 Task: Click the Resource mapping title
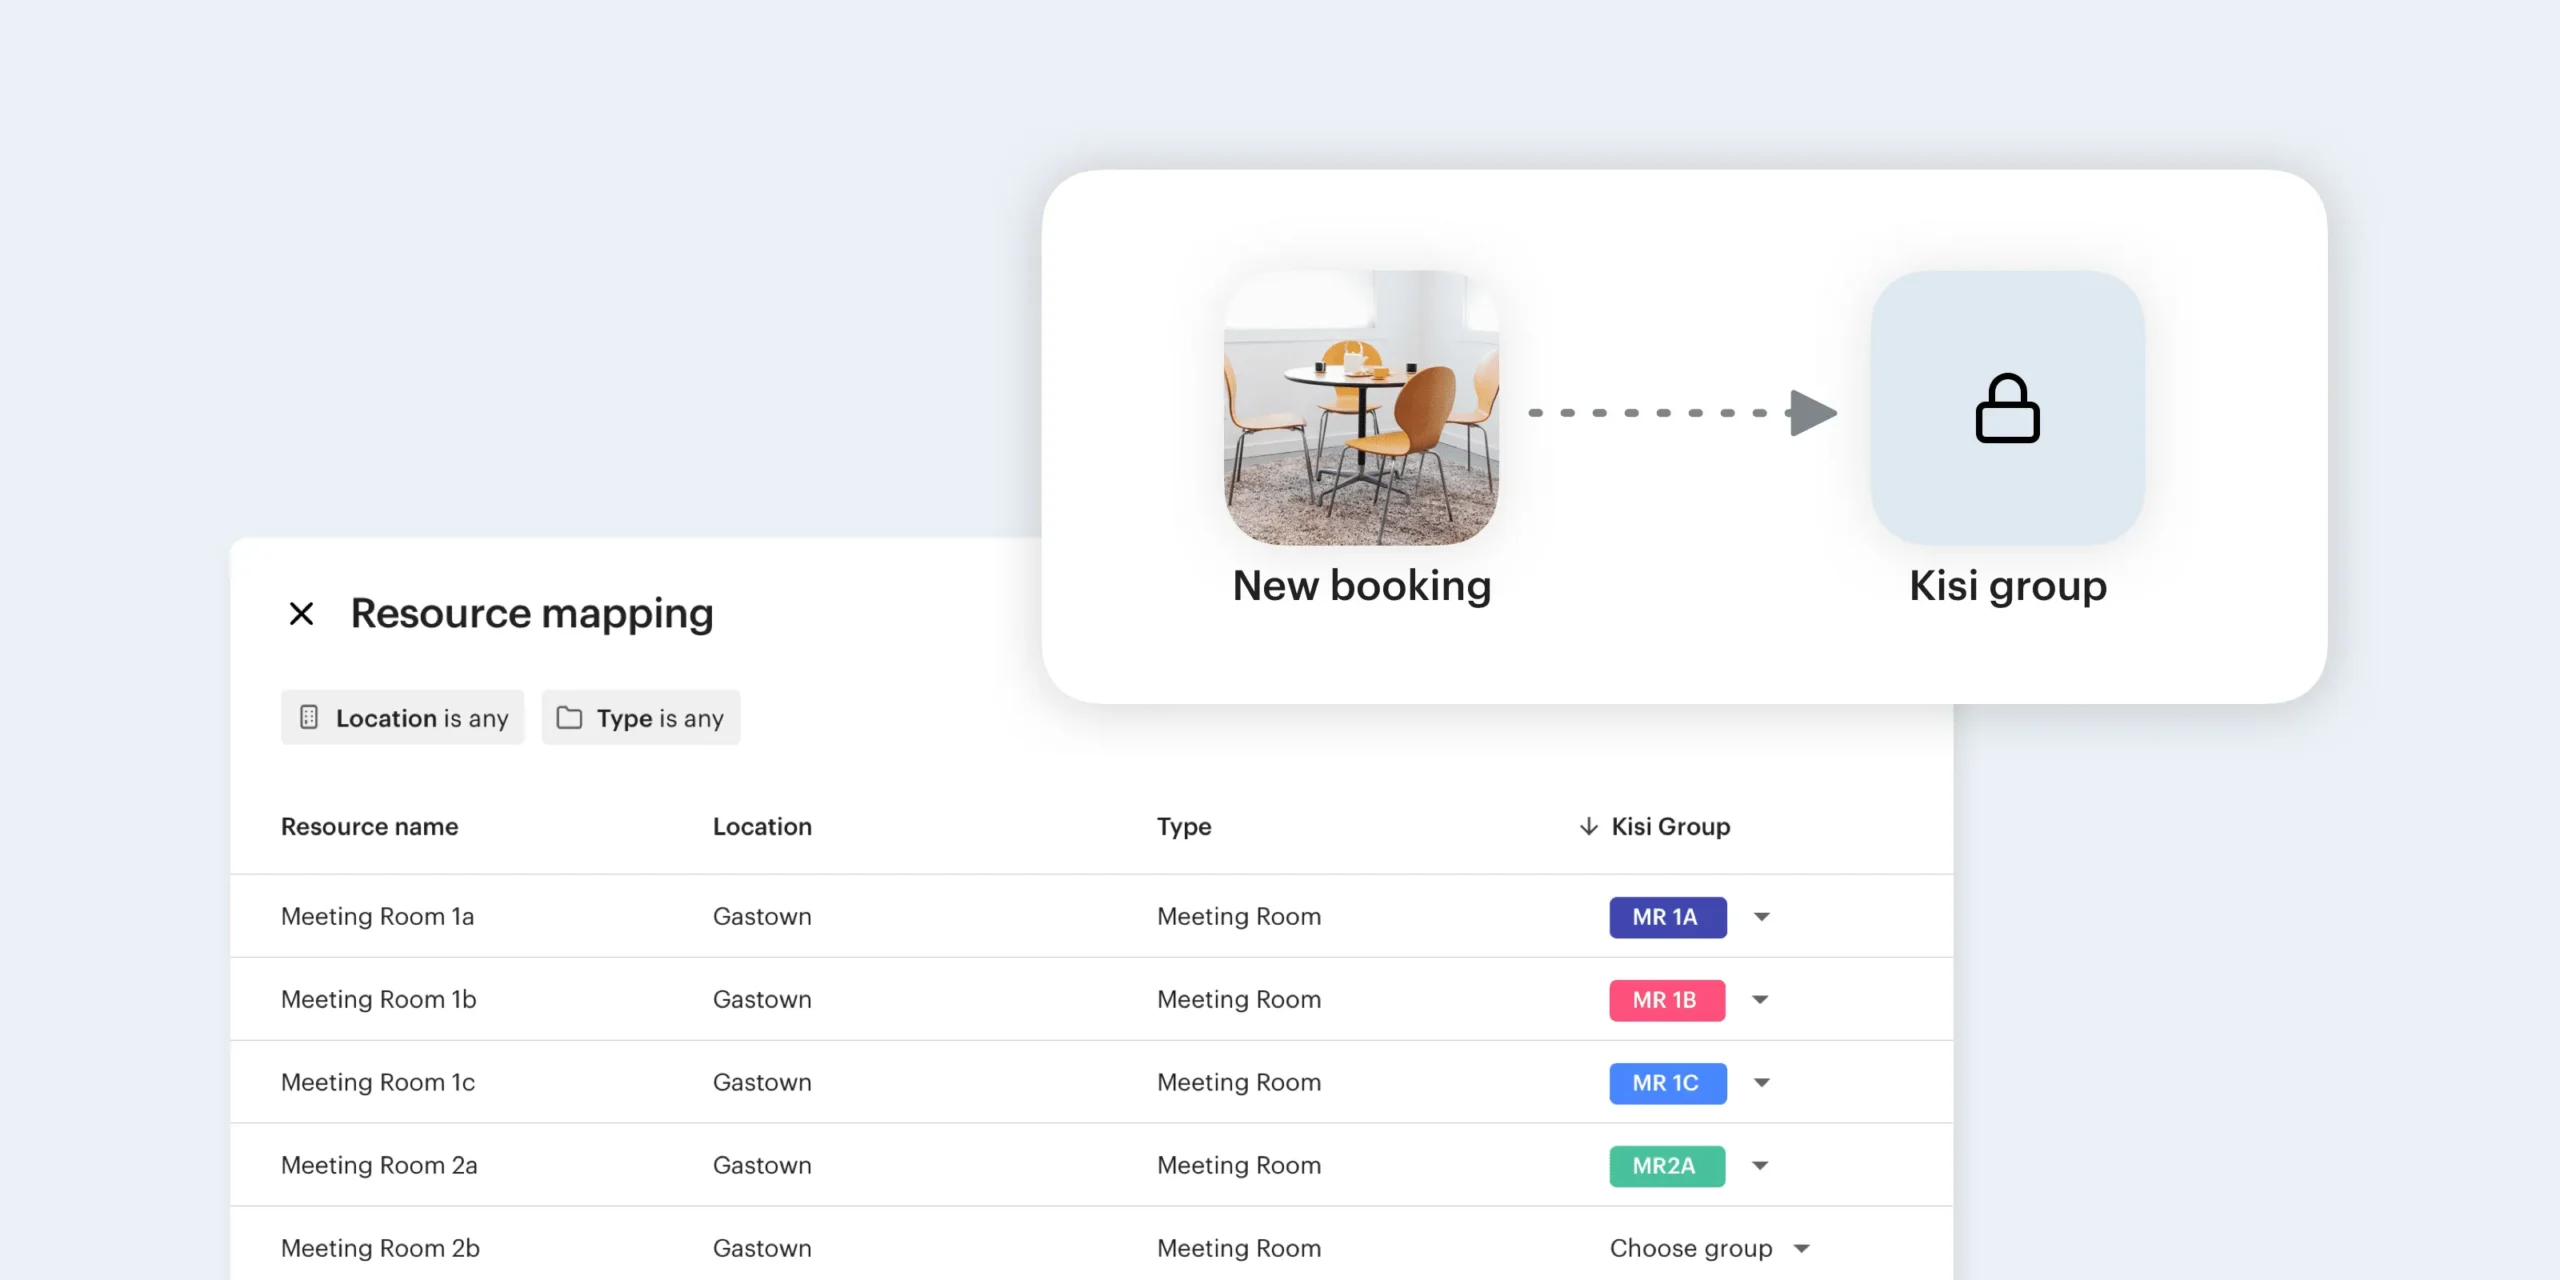(x=532, y=614)
